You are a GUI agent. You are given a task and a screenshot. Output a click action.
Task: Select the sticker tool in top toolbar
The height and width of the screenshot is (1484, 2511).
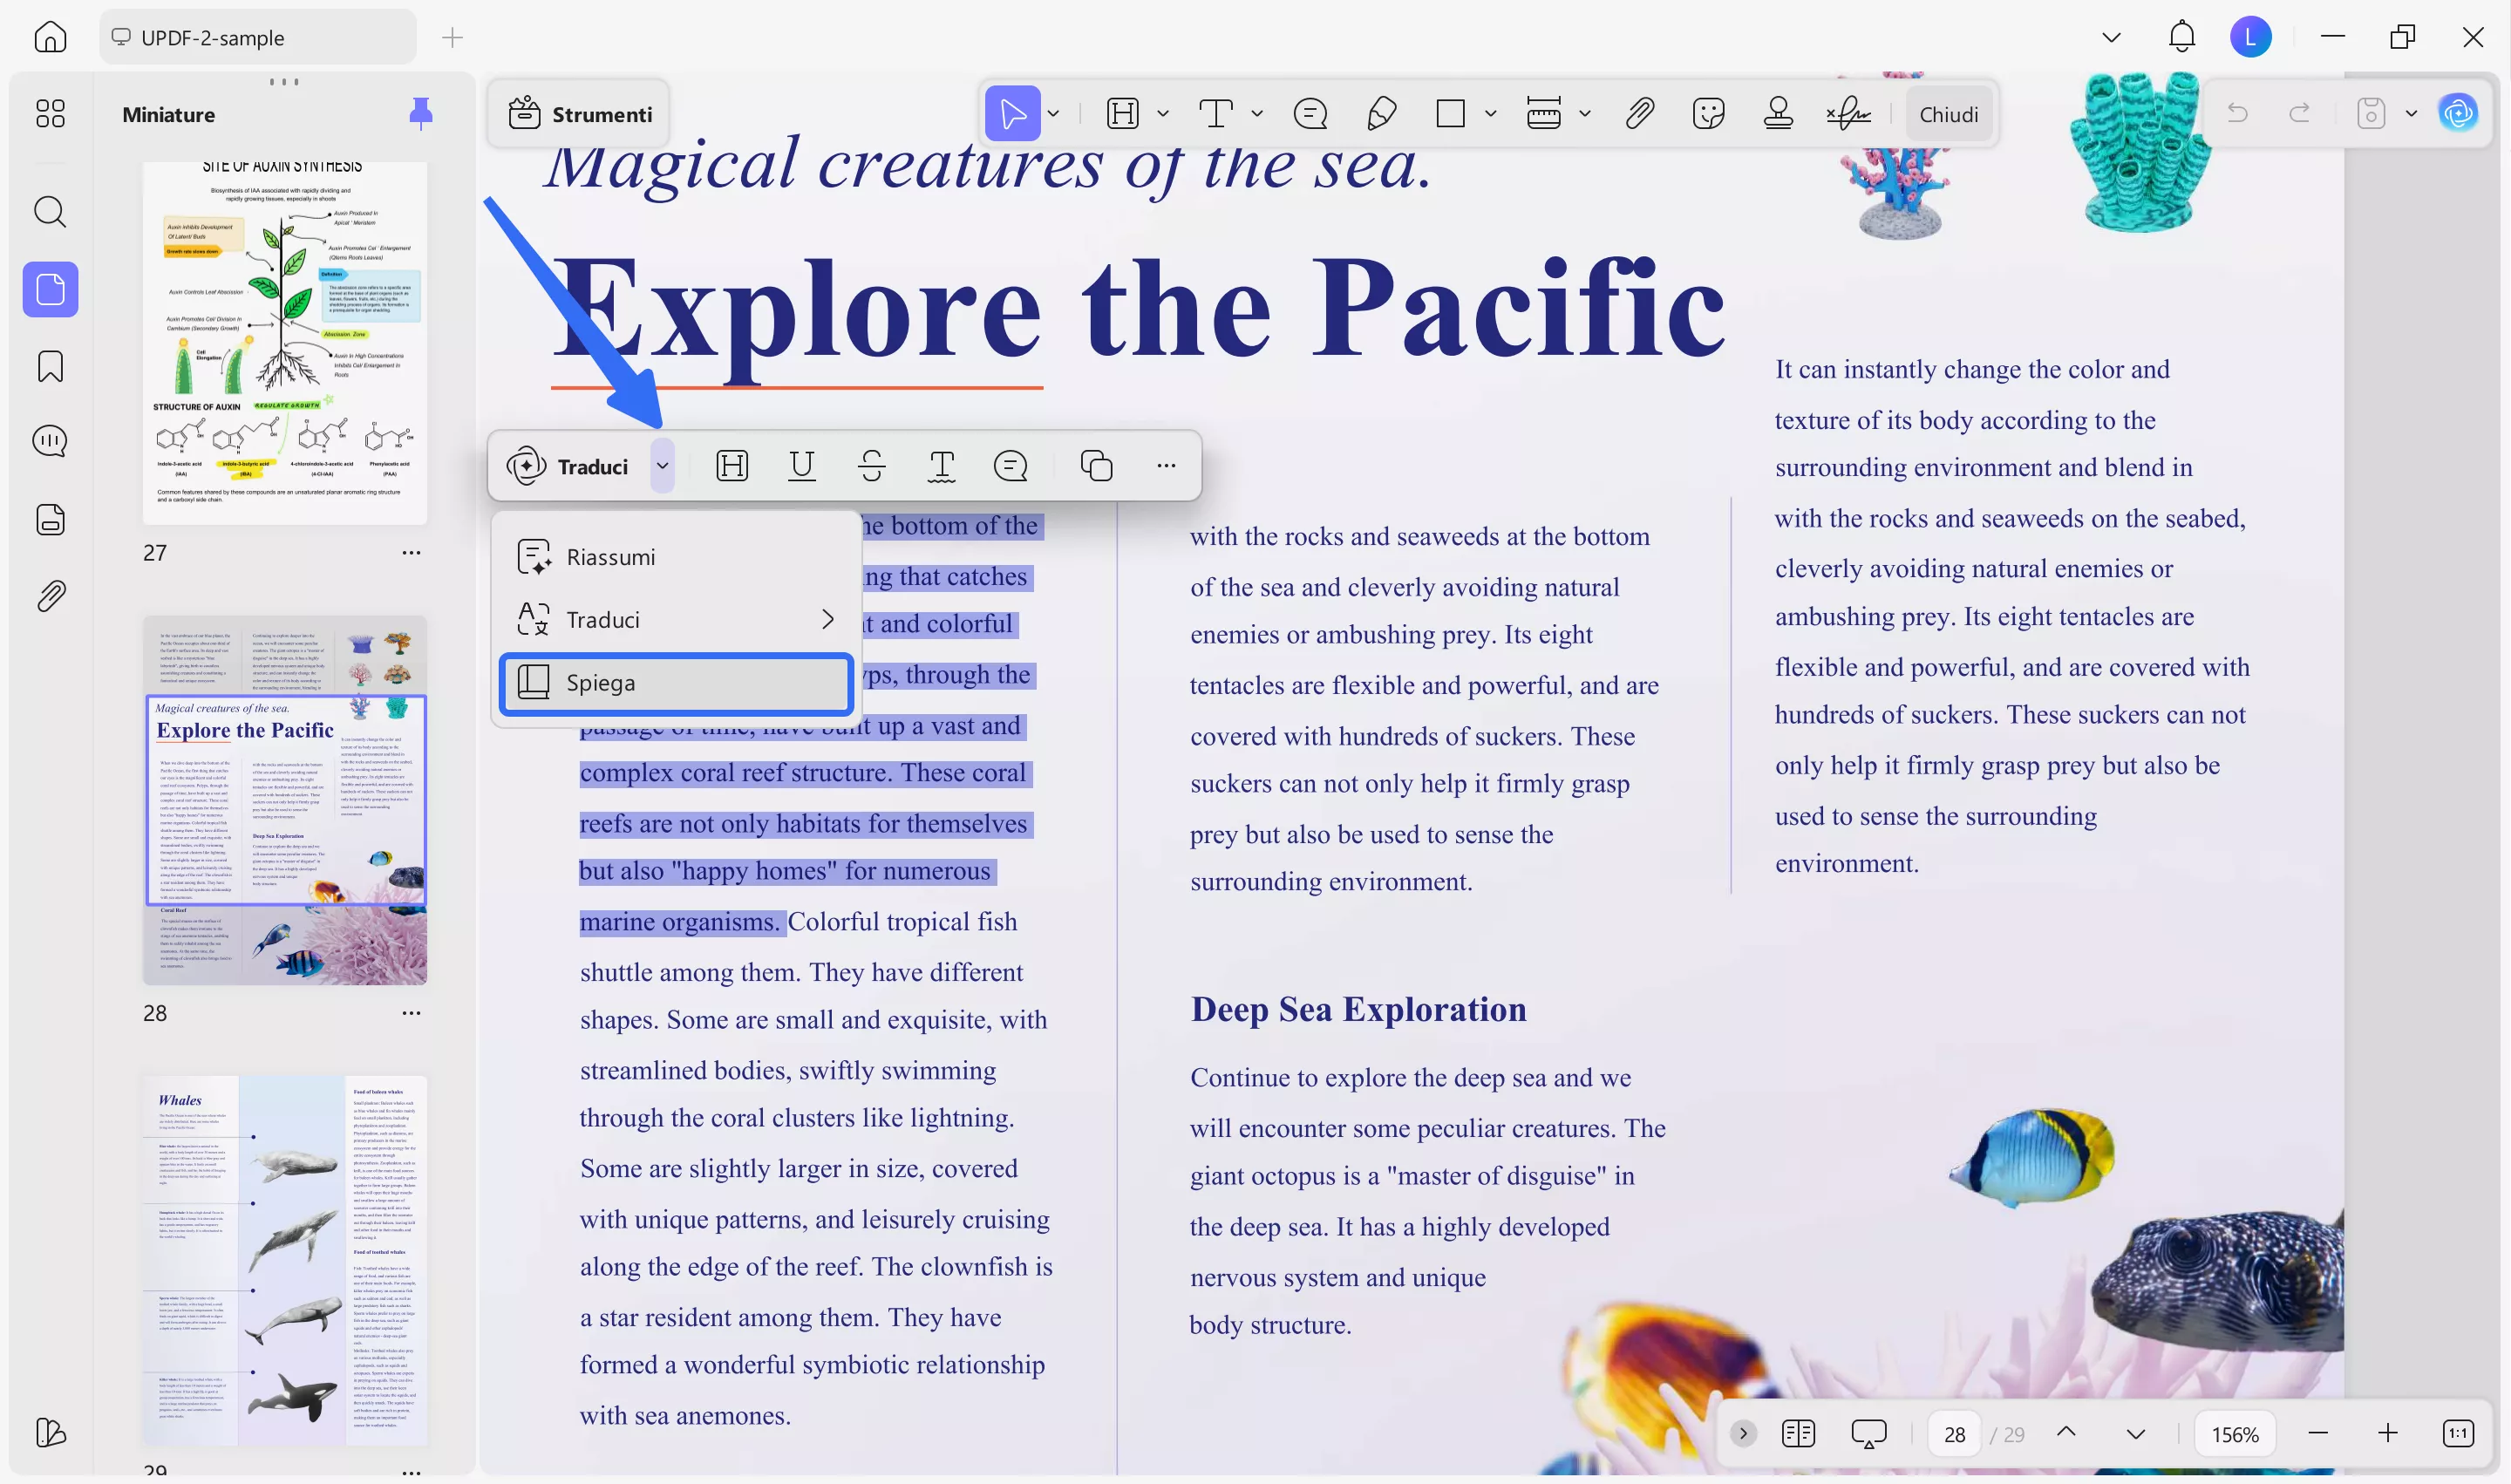(x=1708, y=114)
